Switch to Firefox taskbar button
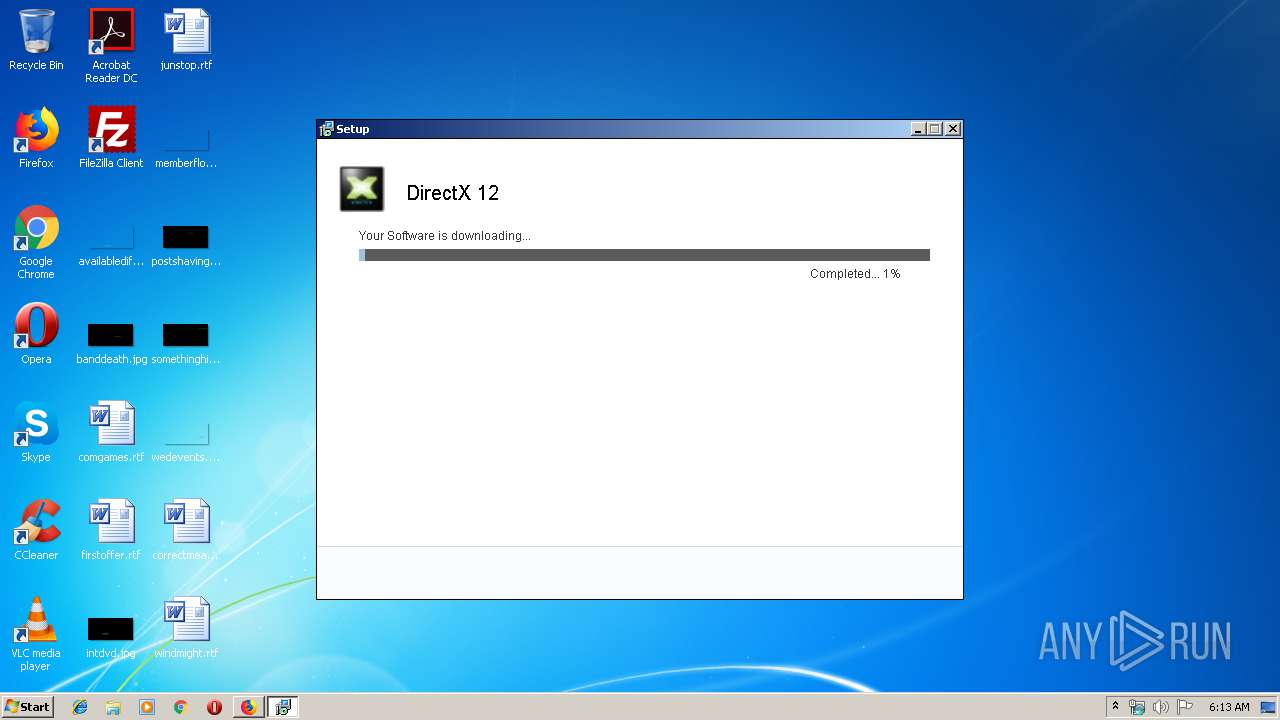This screenshot has height=720, width=1280. [x=248, y=707]
